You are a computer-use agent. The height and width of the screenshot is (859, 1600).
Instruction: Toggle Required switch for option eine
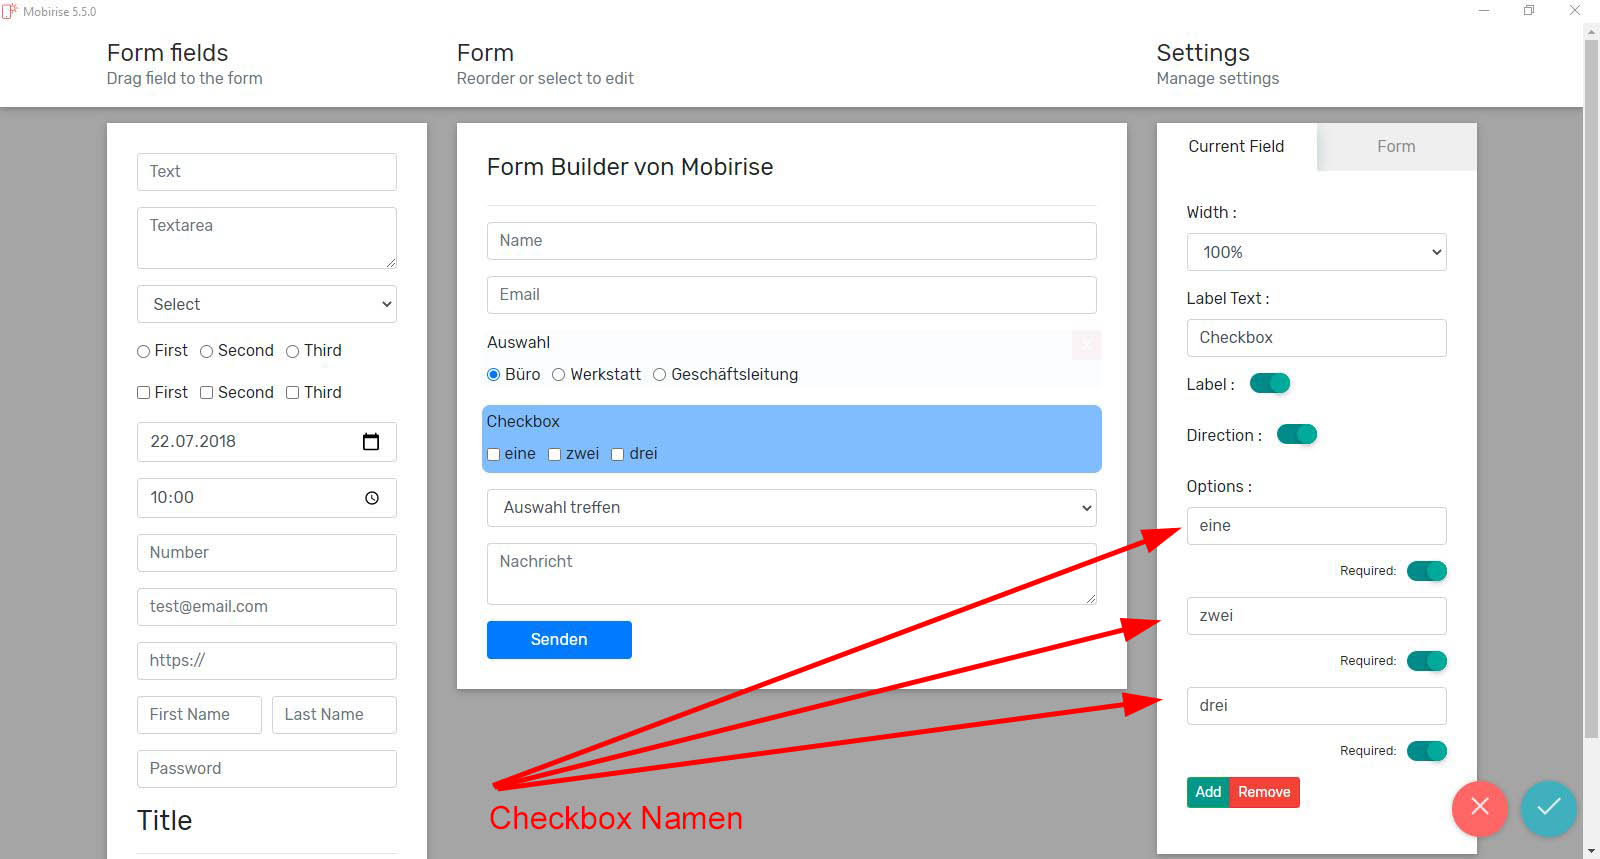click(1426, 571)
